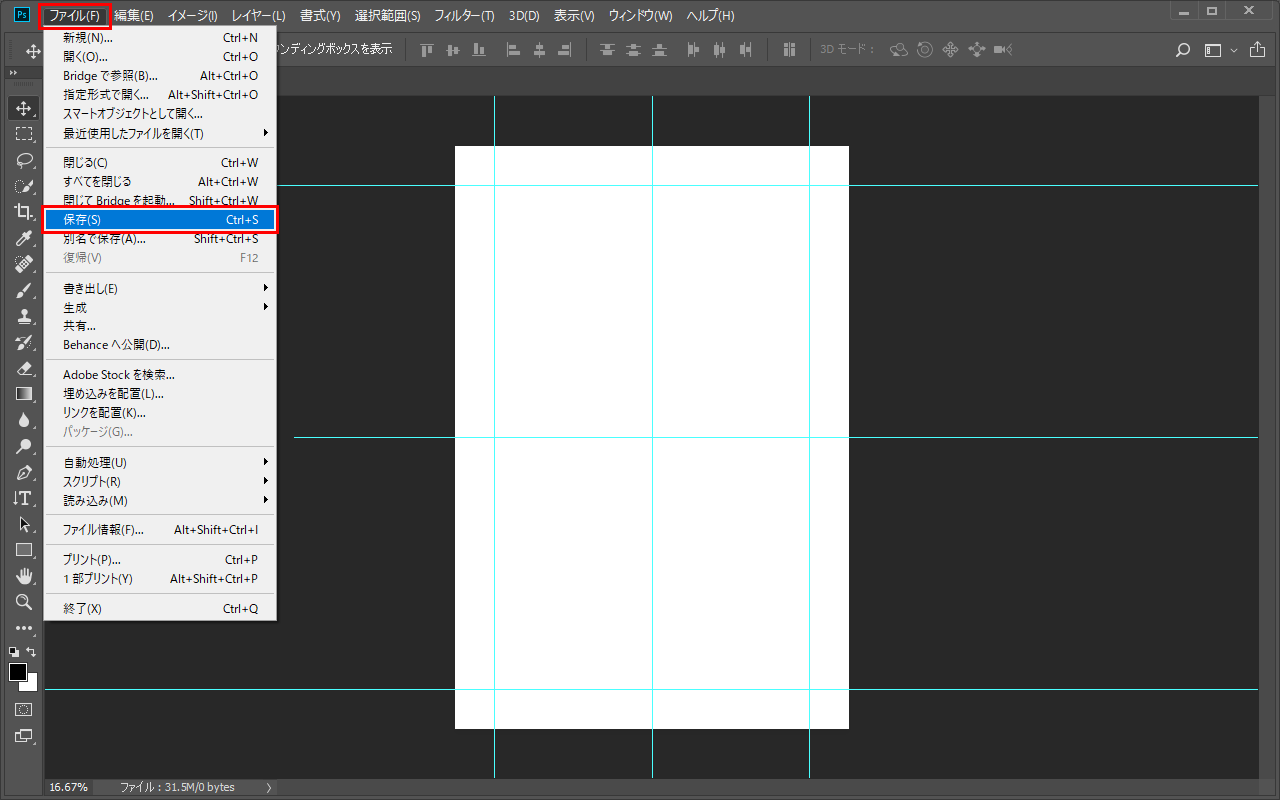This screenshot has width=1280, height=800.
Task: Select the Lasso tool
Action: pos(24,160)
